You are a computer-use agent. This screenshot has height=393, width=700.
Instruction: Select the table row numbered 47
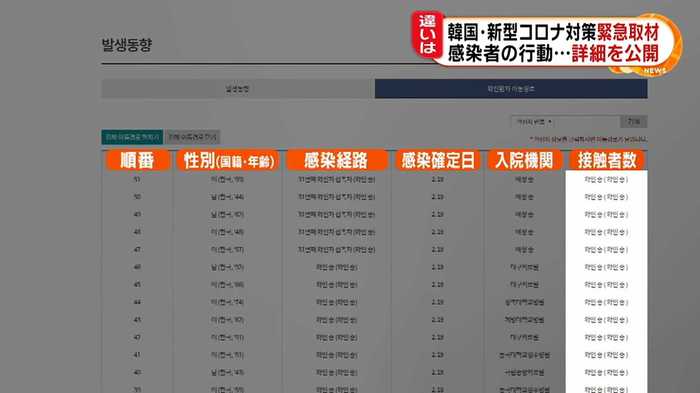pos(374,250)
